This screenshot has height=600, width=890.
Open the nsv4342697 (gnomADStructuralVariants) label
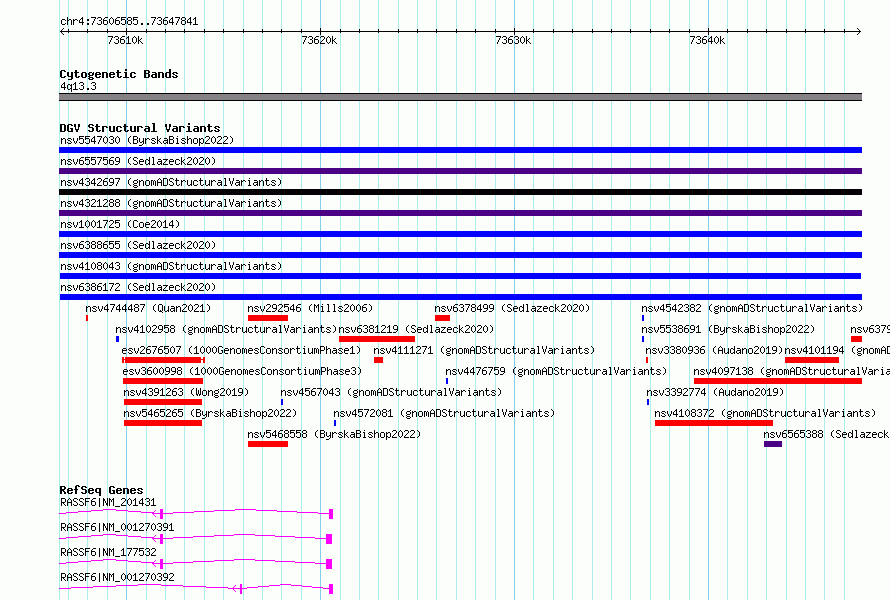click(x=171, y=182)
